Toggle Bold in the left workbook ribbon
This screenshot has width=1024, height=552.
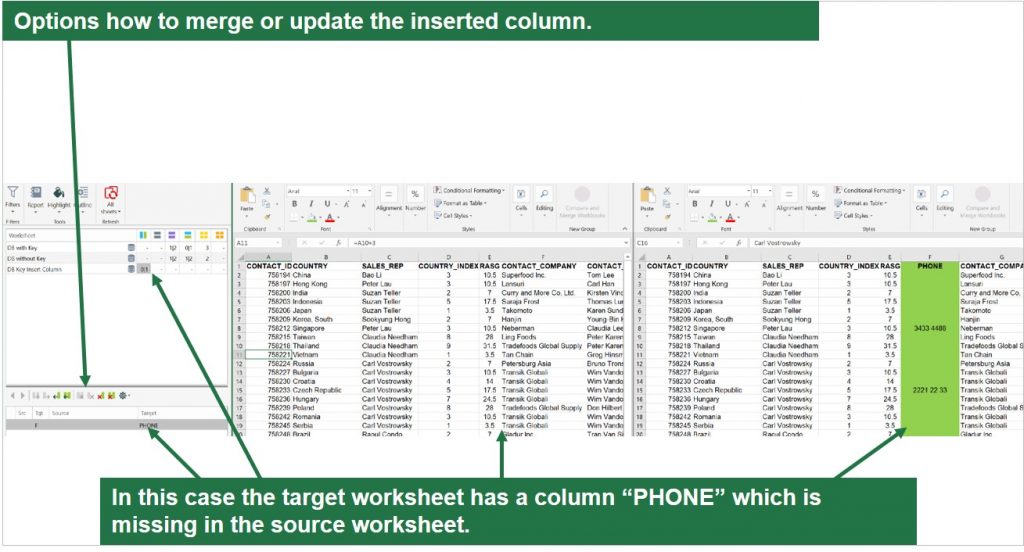tap(296, 203)
